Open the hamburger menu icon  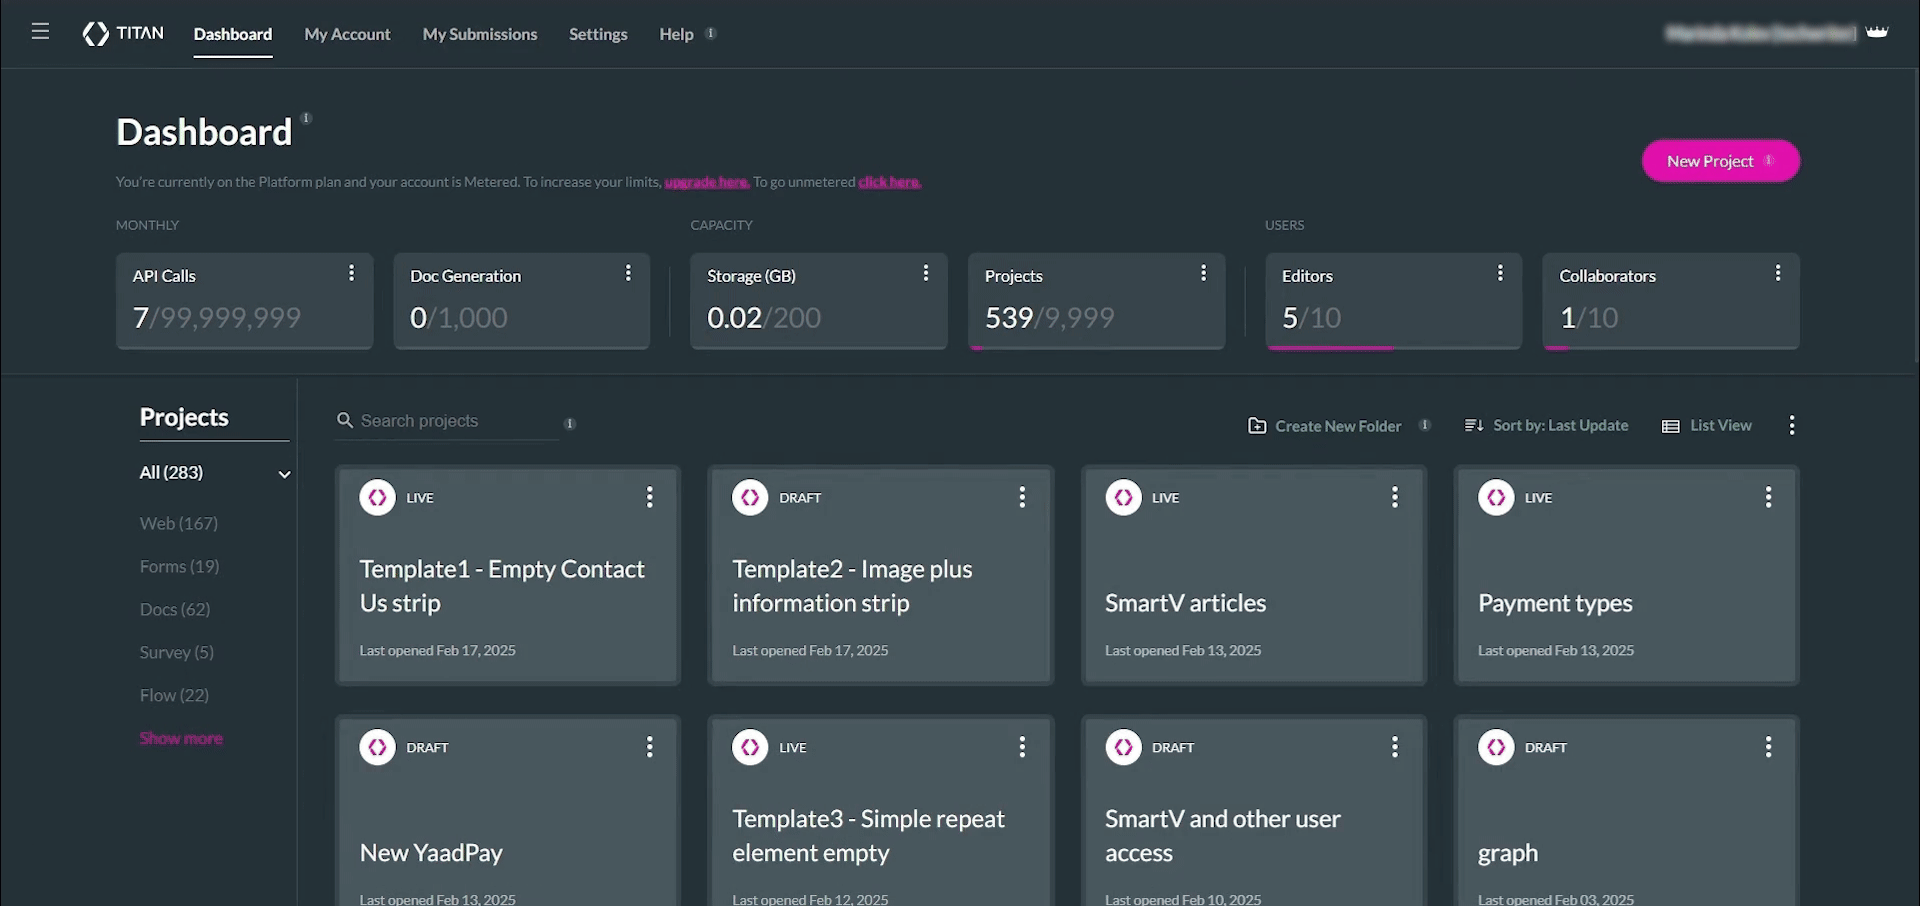coord(40,32)
